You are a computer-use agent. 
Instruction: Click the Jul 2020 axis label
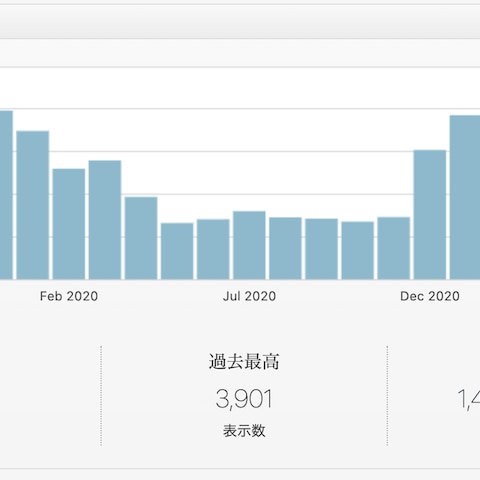point(249,296)
